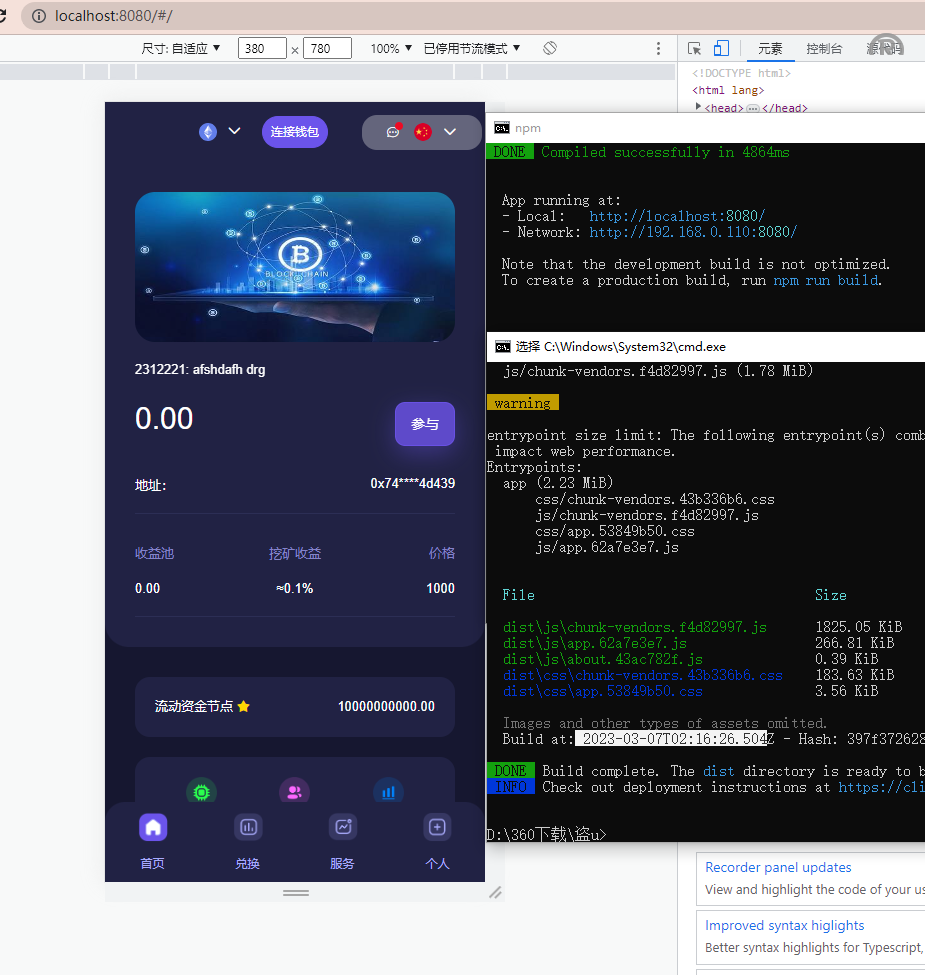Click the 连接钱包 connect wallet button
925x975 pixels.
(x=295, y=132)
